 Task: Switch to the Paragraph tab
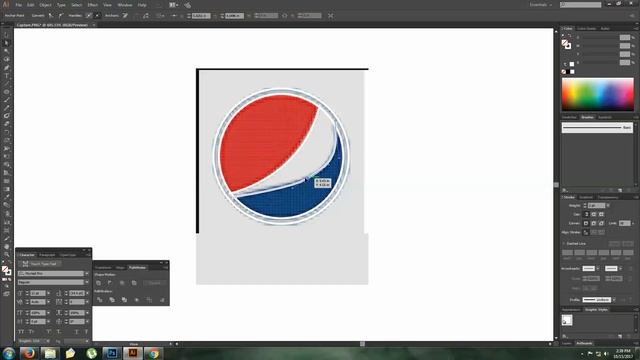tap(47, 255)
